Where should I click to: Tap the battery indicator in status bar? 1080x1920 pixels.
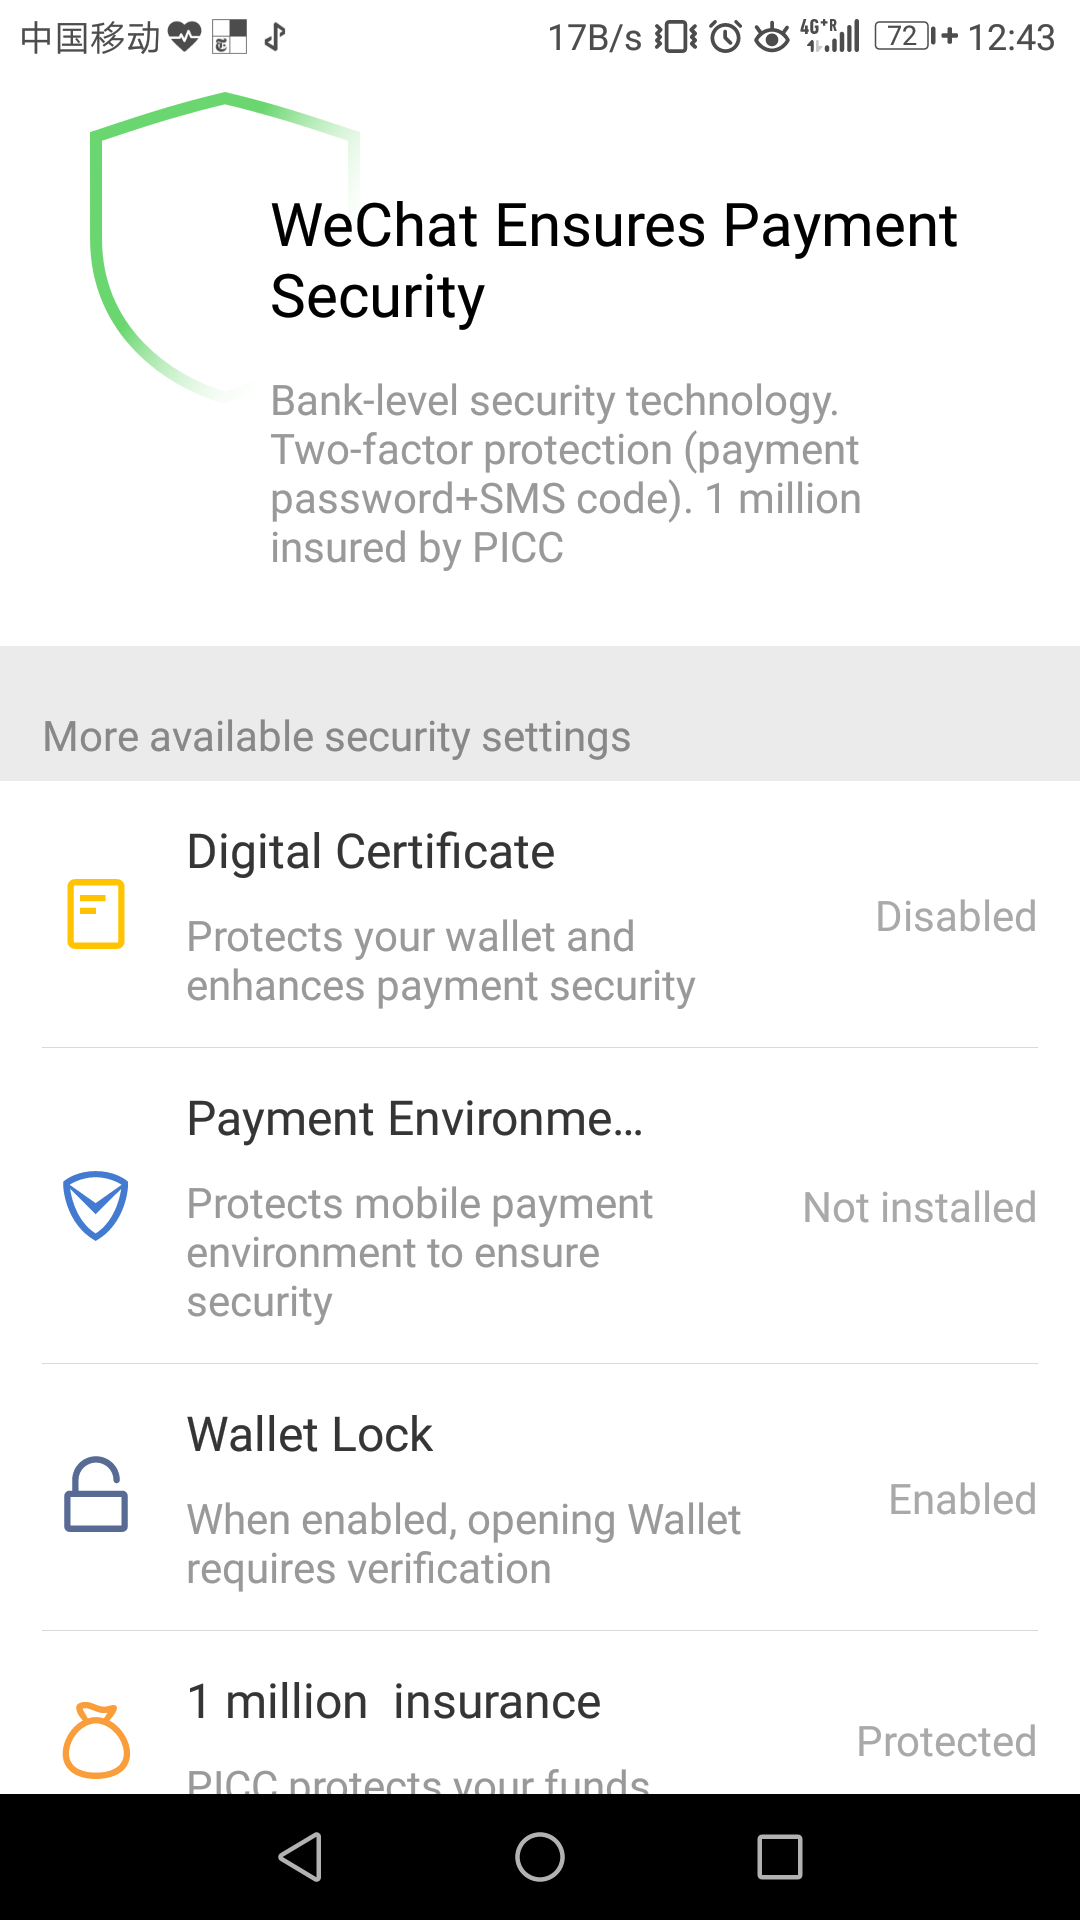click(x=903, y=37)
